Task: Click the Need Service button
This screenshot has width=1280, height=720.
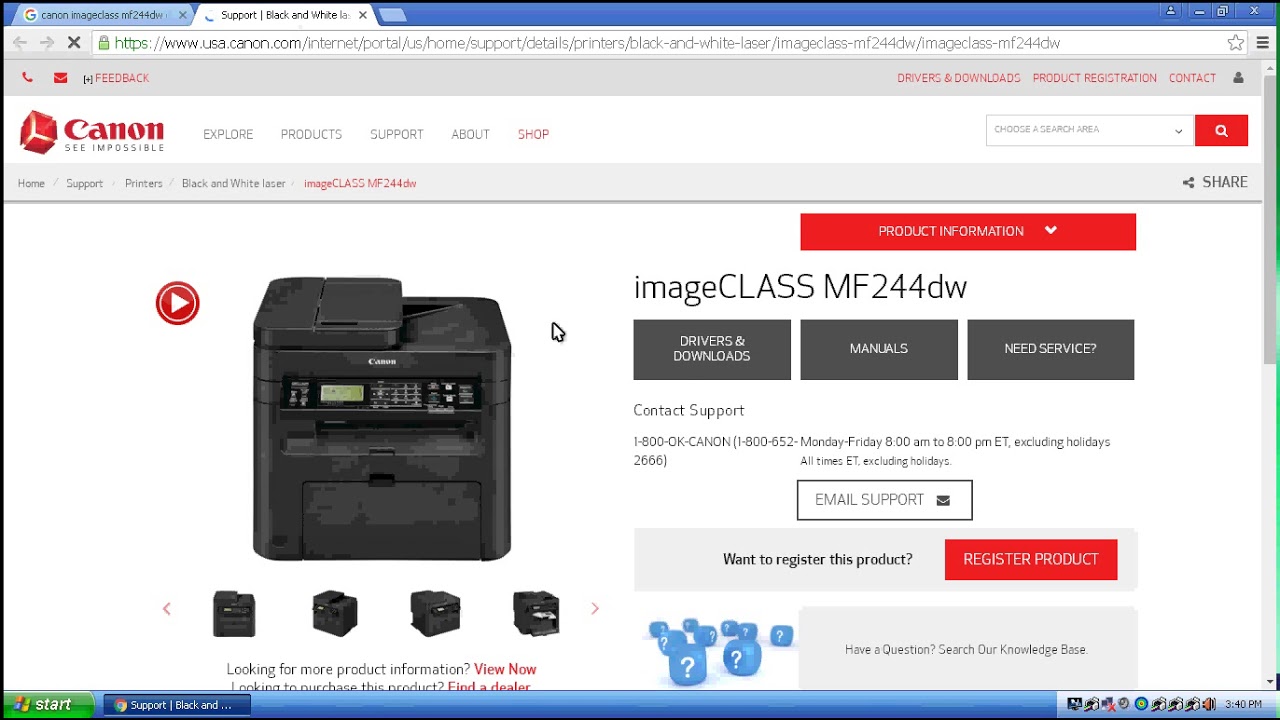Action: [1050, 349]
